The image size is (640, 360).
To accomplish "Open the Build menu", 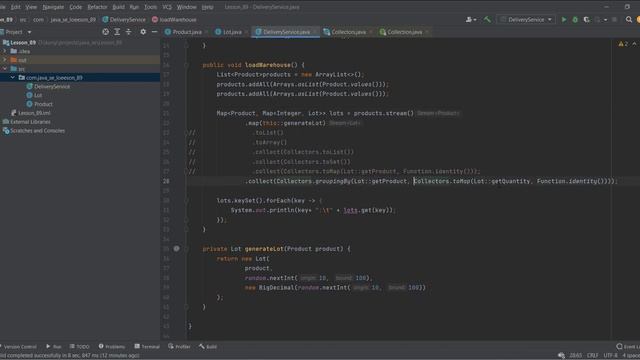I will [118, 7].
